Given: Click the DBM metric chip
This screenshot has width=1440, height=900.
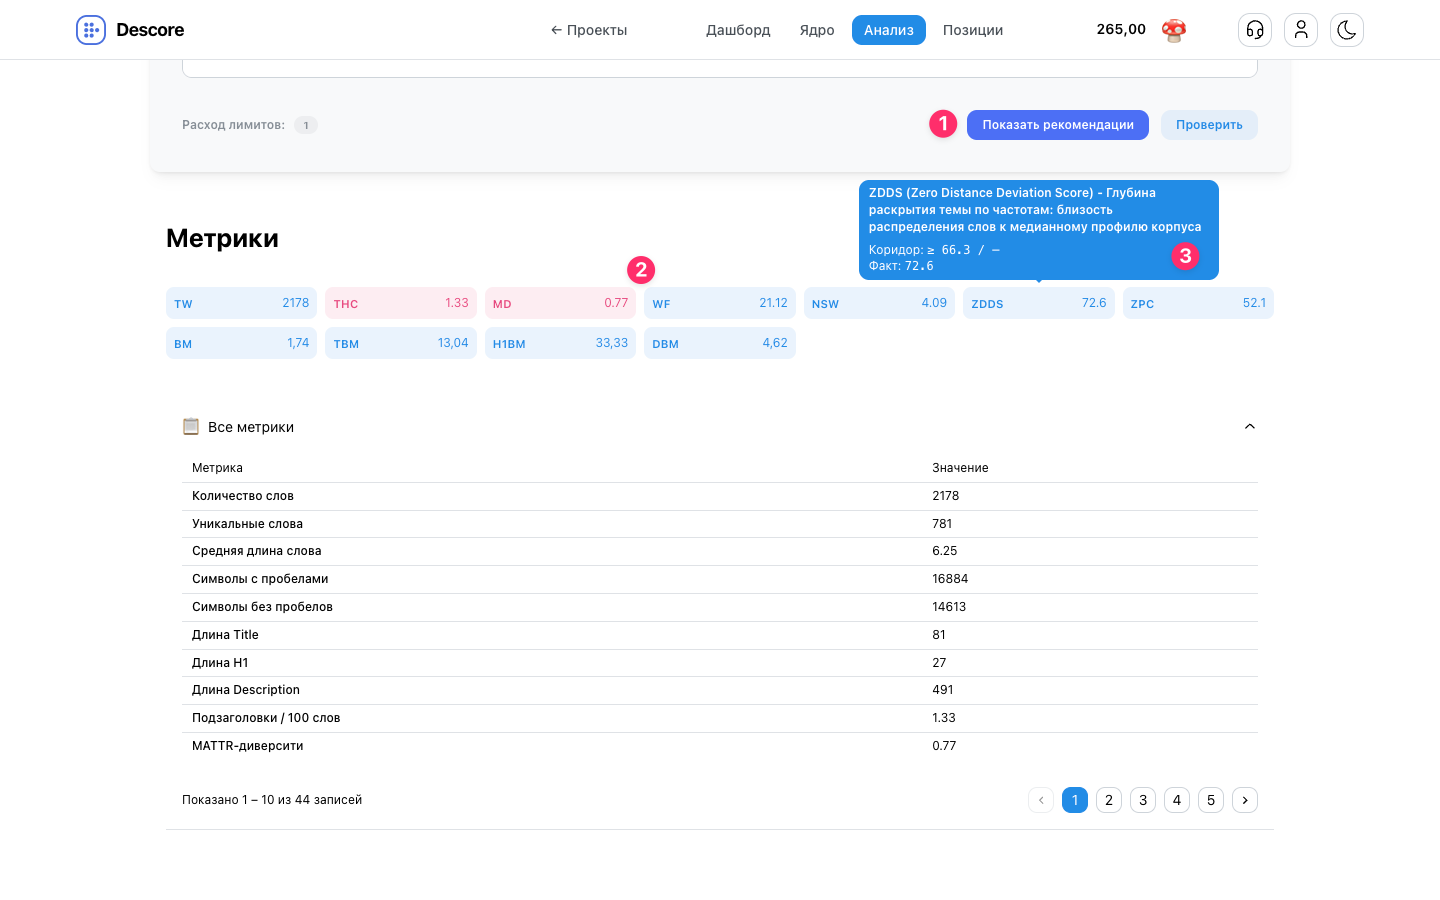Looking at the screenshot, I should click(x=720, y=343).
